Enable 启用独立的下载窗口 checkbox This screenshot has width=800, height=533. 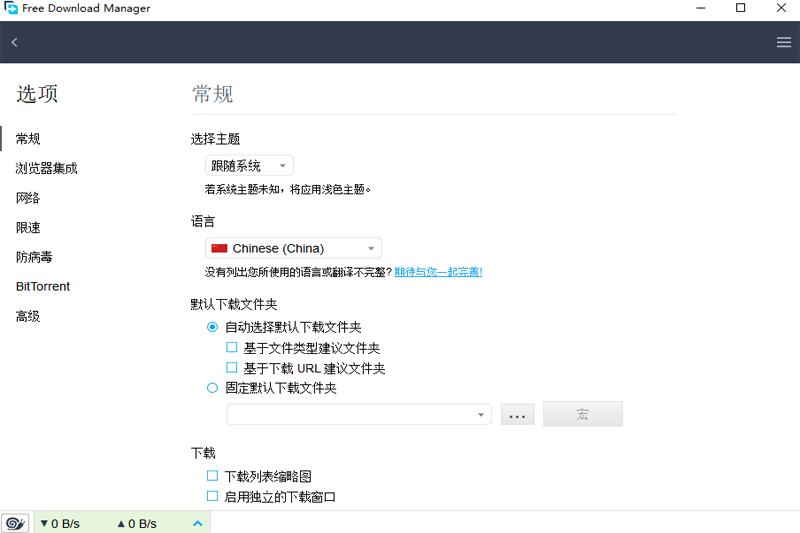click(x=212, y=496)
